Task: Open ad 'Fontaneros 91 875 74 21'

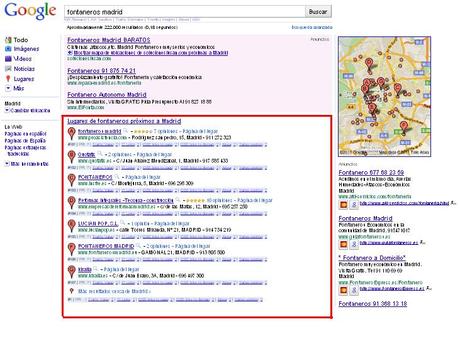Action: point(101,71)
